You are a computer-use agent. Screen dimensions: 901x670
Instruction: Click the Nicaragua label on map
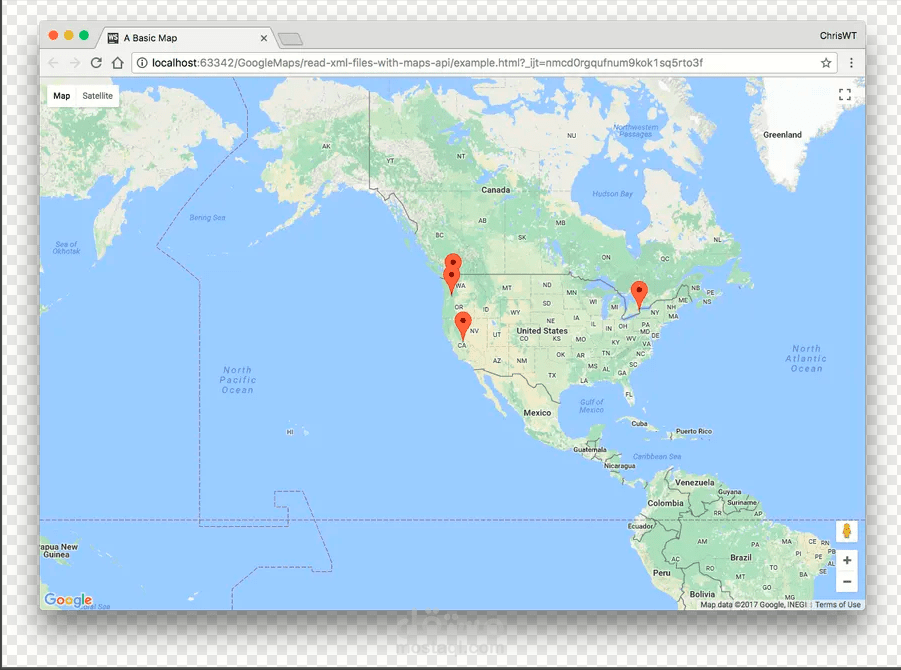click(x=619, y=465)
